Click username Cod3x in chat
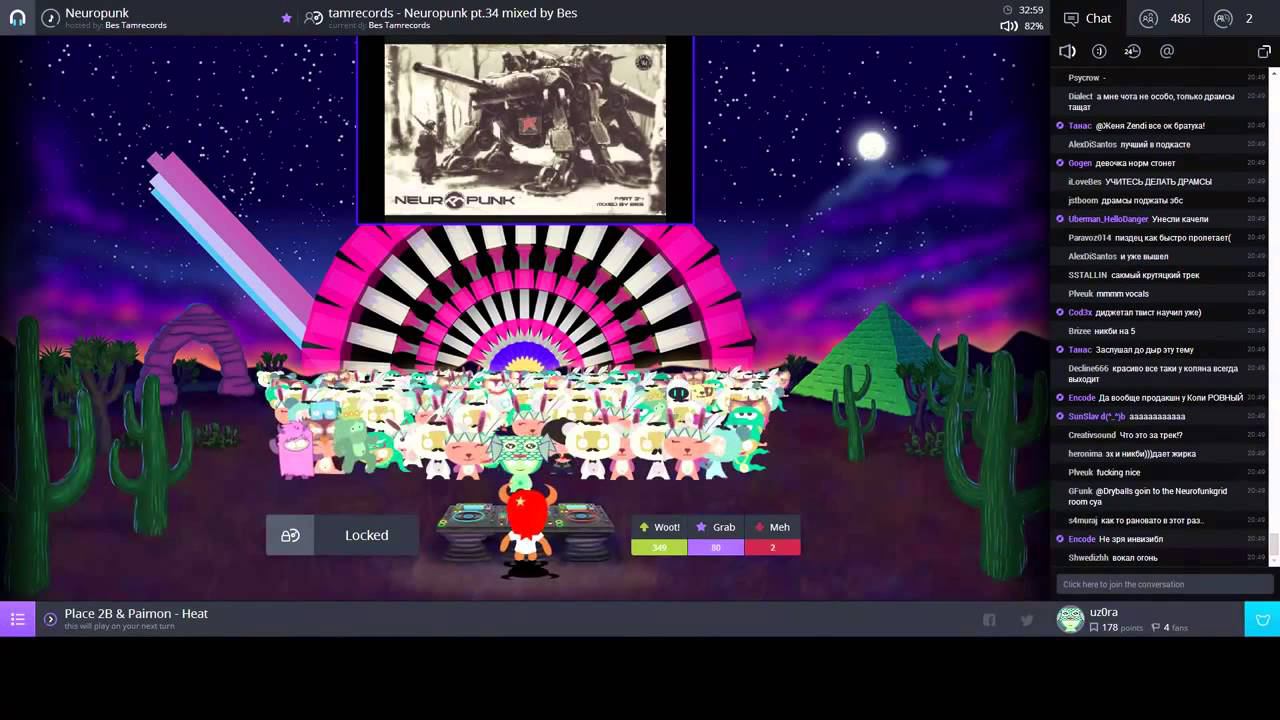This screenshot has width=1280, height=720. (x=1080, y=313)
